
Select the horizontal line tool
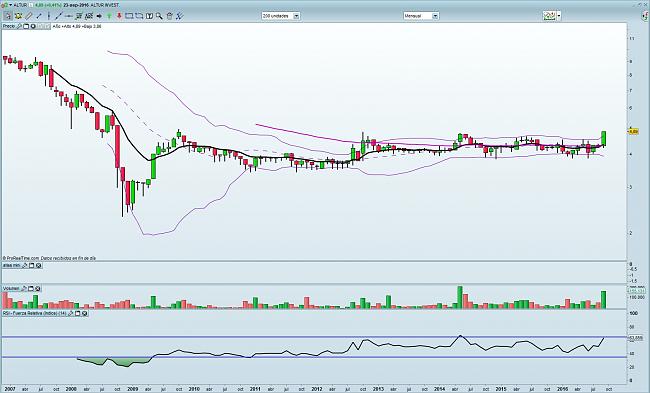tap(68, 16)
